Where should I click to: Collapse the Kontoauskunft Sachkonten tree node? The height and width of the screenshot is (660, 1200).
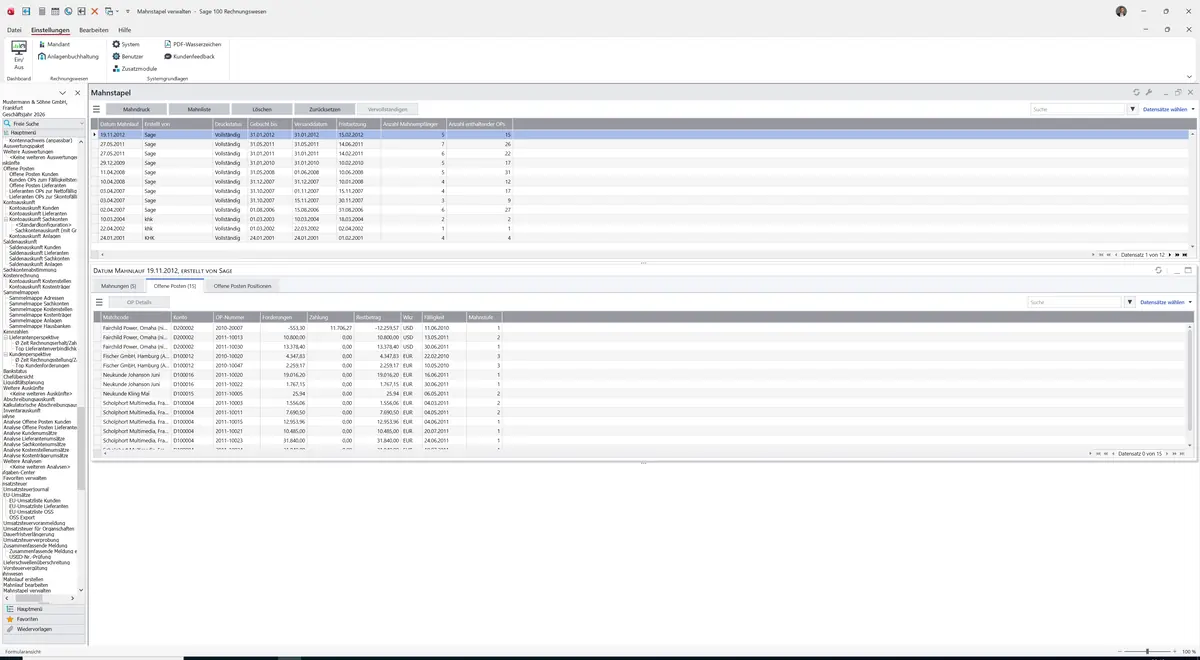click(x=6, y=218)
